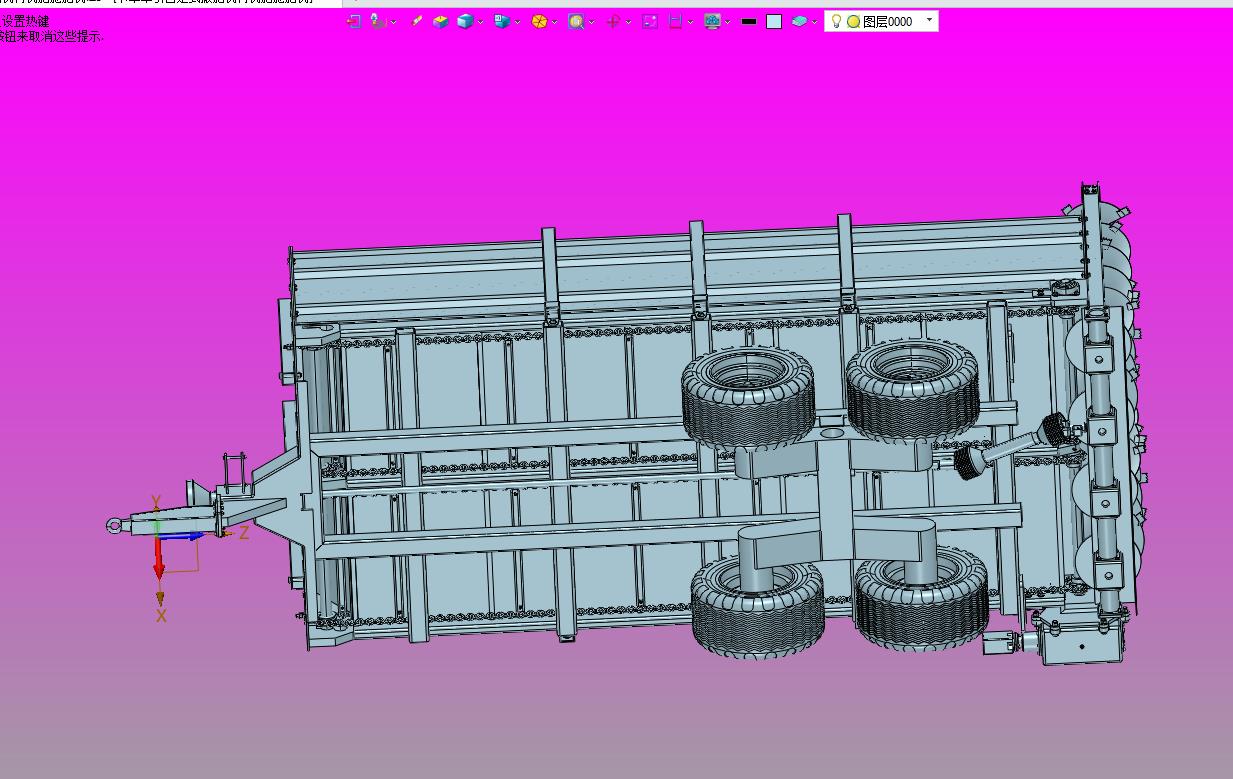1233x779 pixels.
Task: Expand the blue cube display style dropdown
Action: [x=481, y=22]
